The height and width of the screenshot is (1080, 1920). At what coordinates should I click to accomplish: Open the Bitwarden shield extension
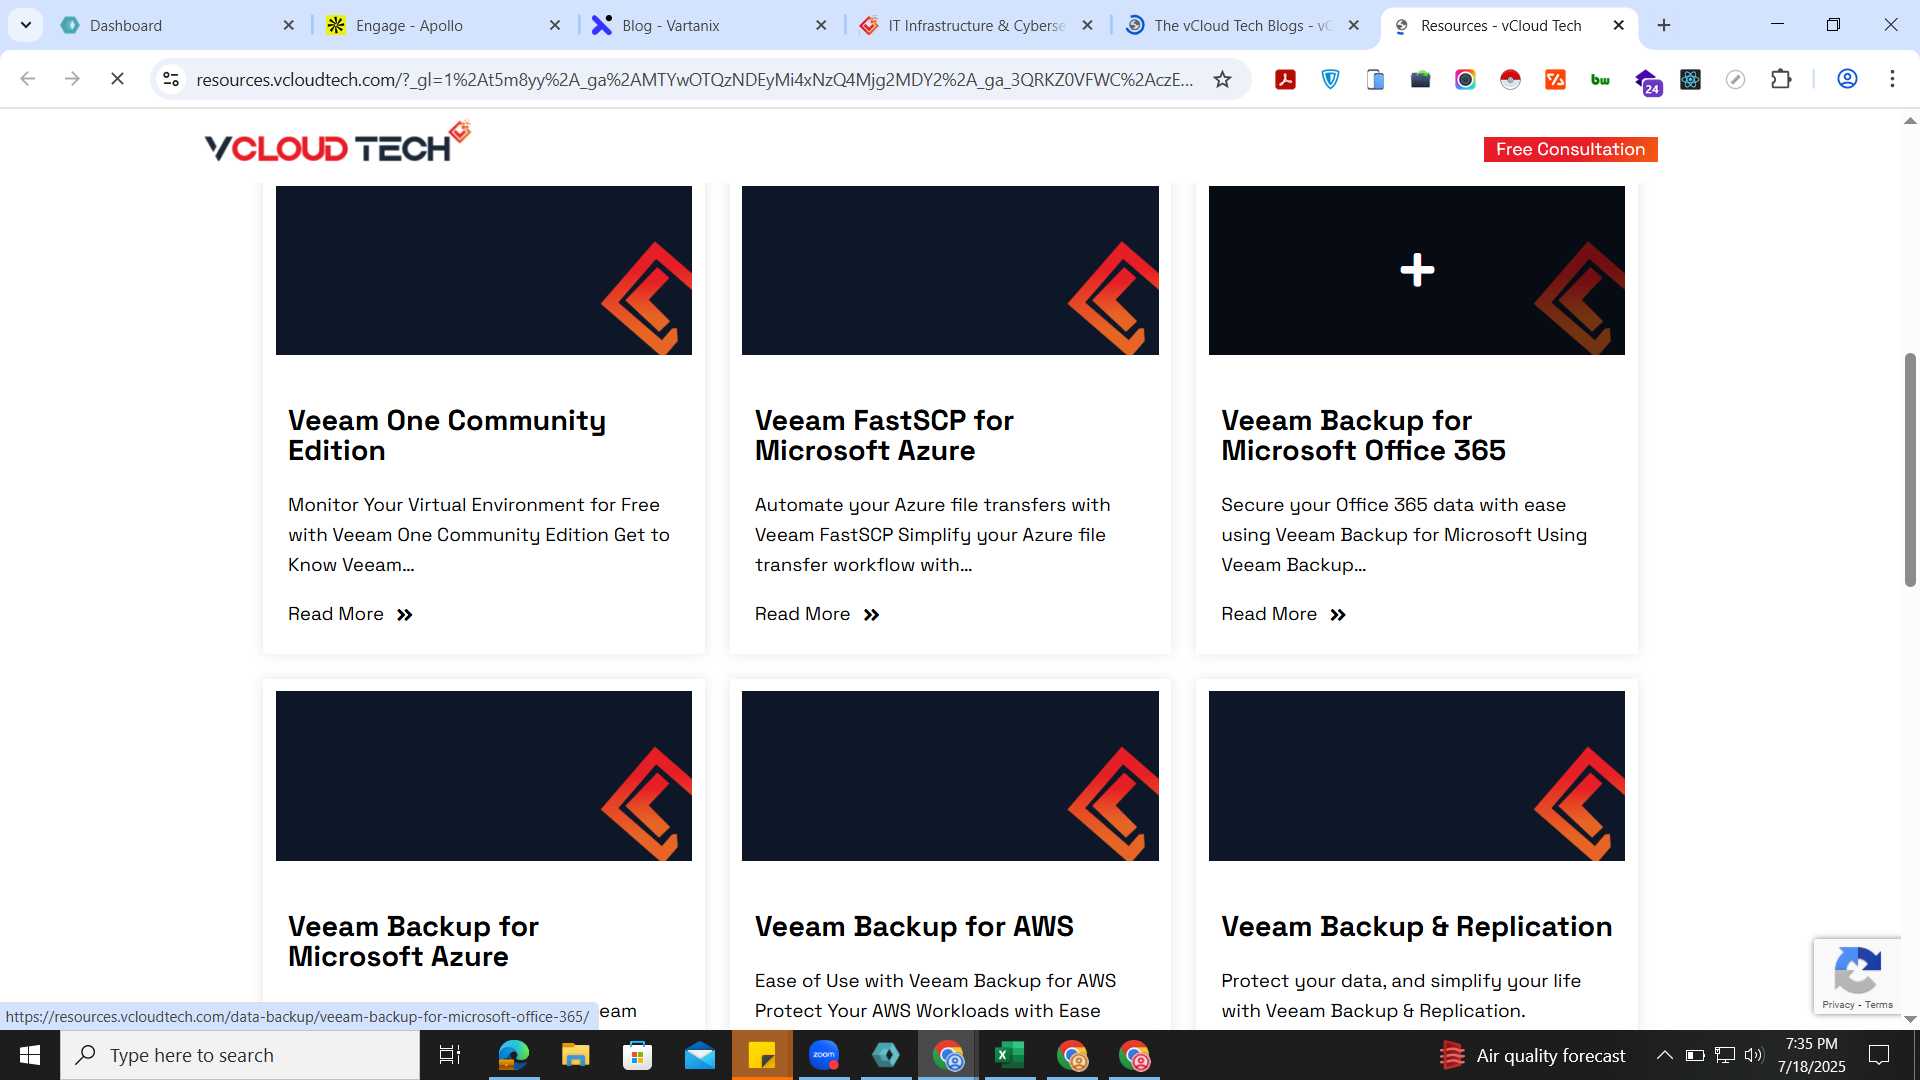point(1330,79)
